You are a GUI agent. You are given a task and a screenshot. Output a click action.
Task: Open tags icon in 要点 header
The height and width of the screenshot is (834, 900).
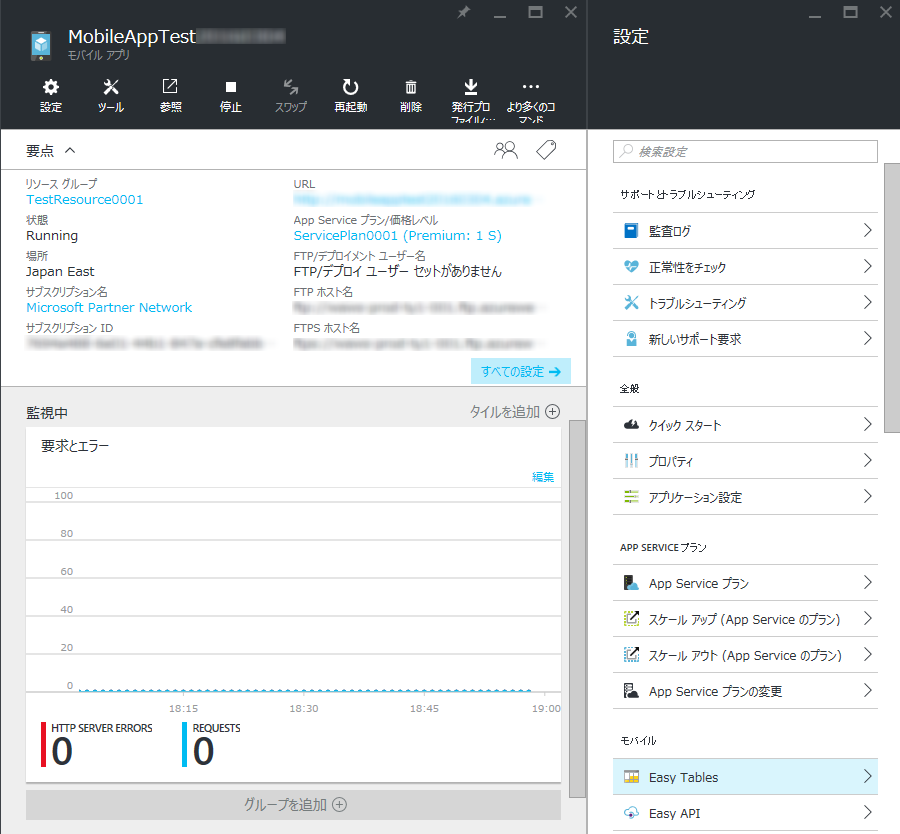click(546, 150)
